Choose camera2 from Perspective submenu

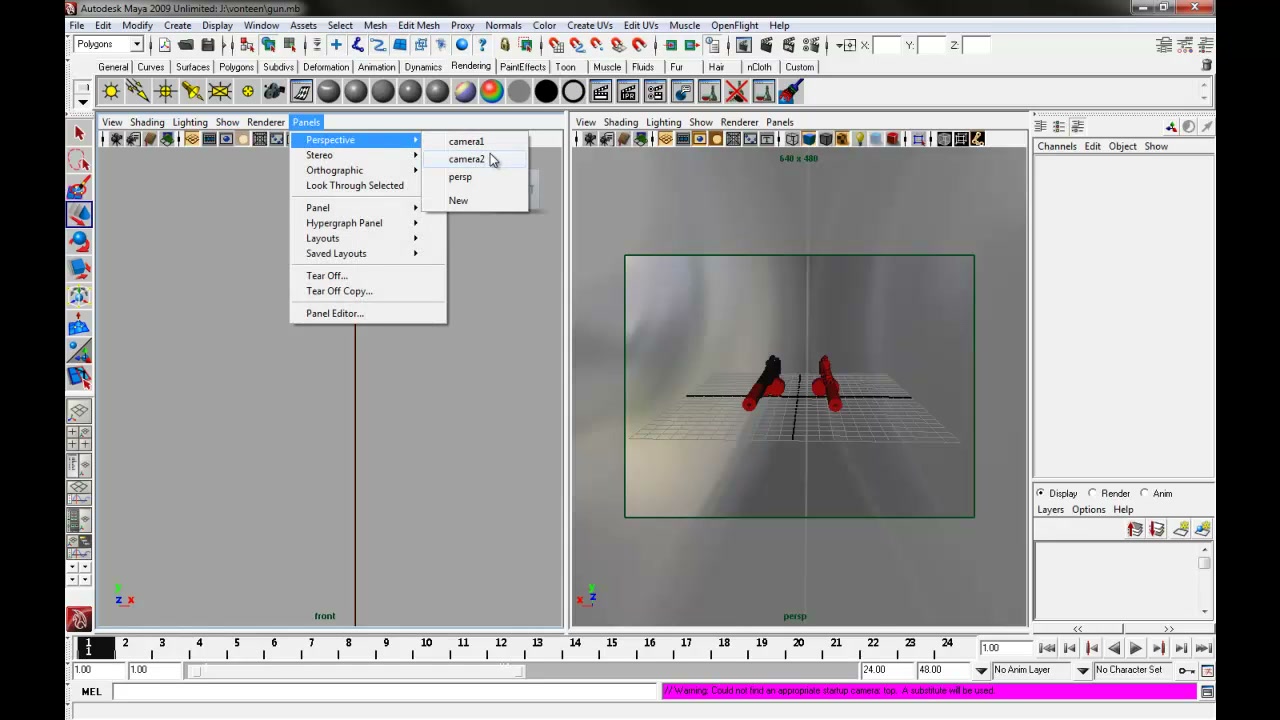click(466, 159)
